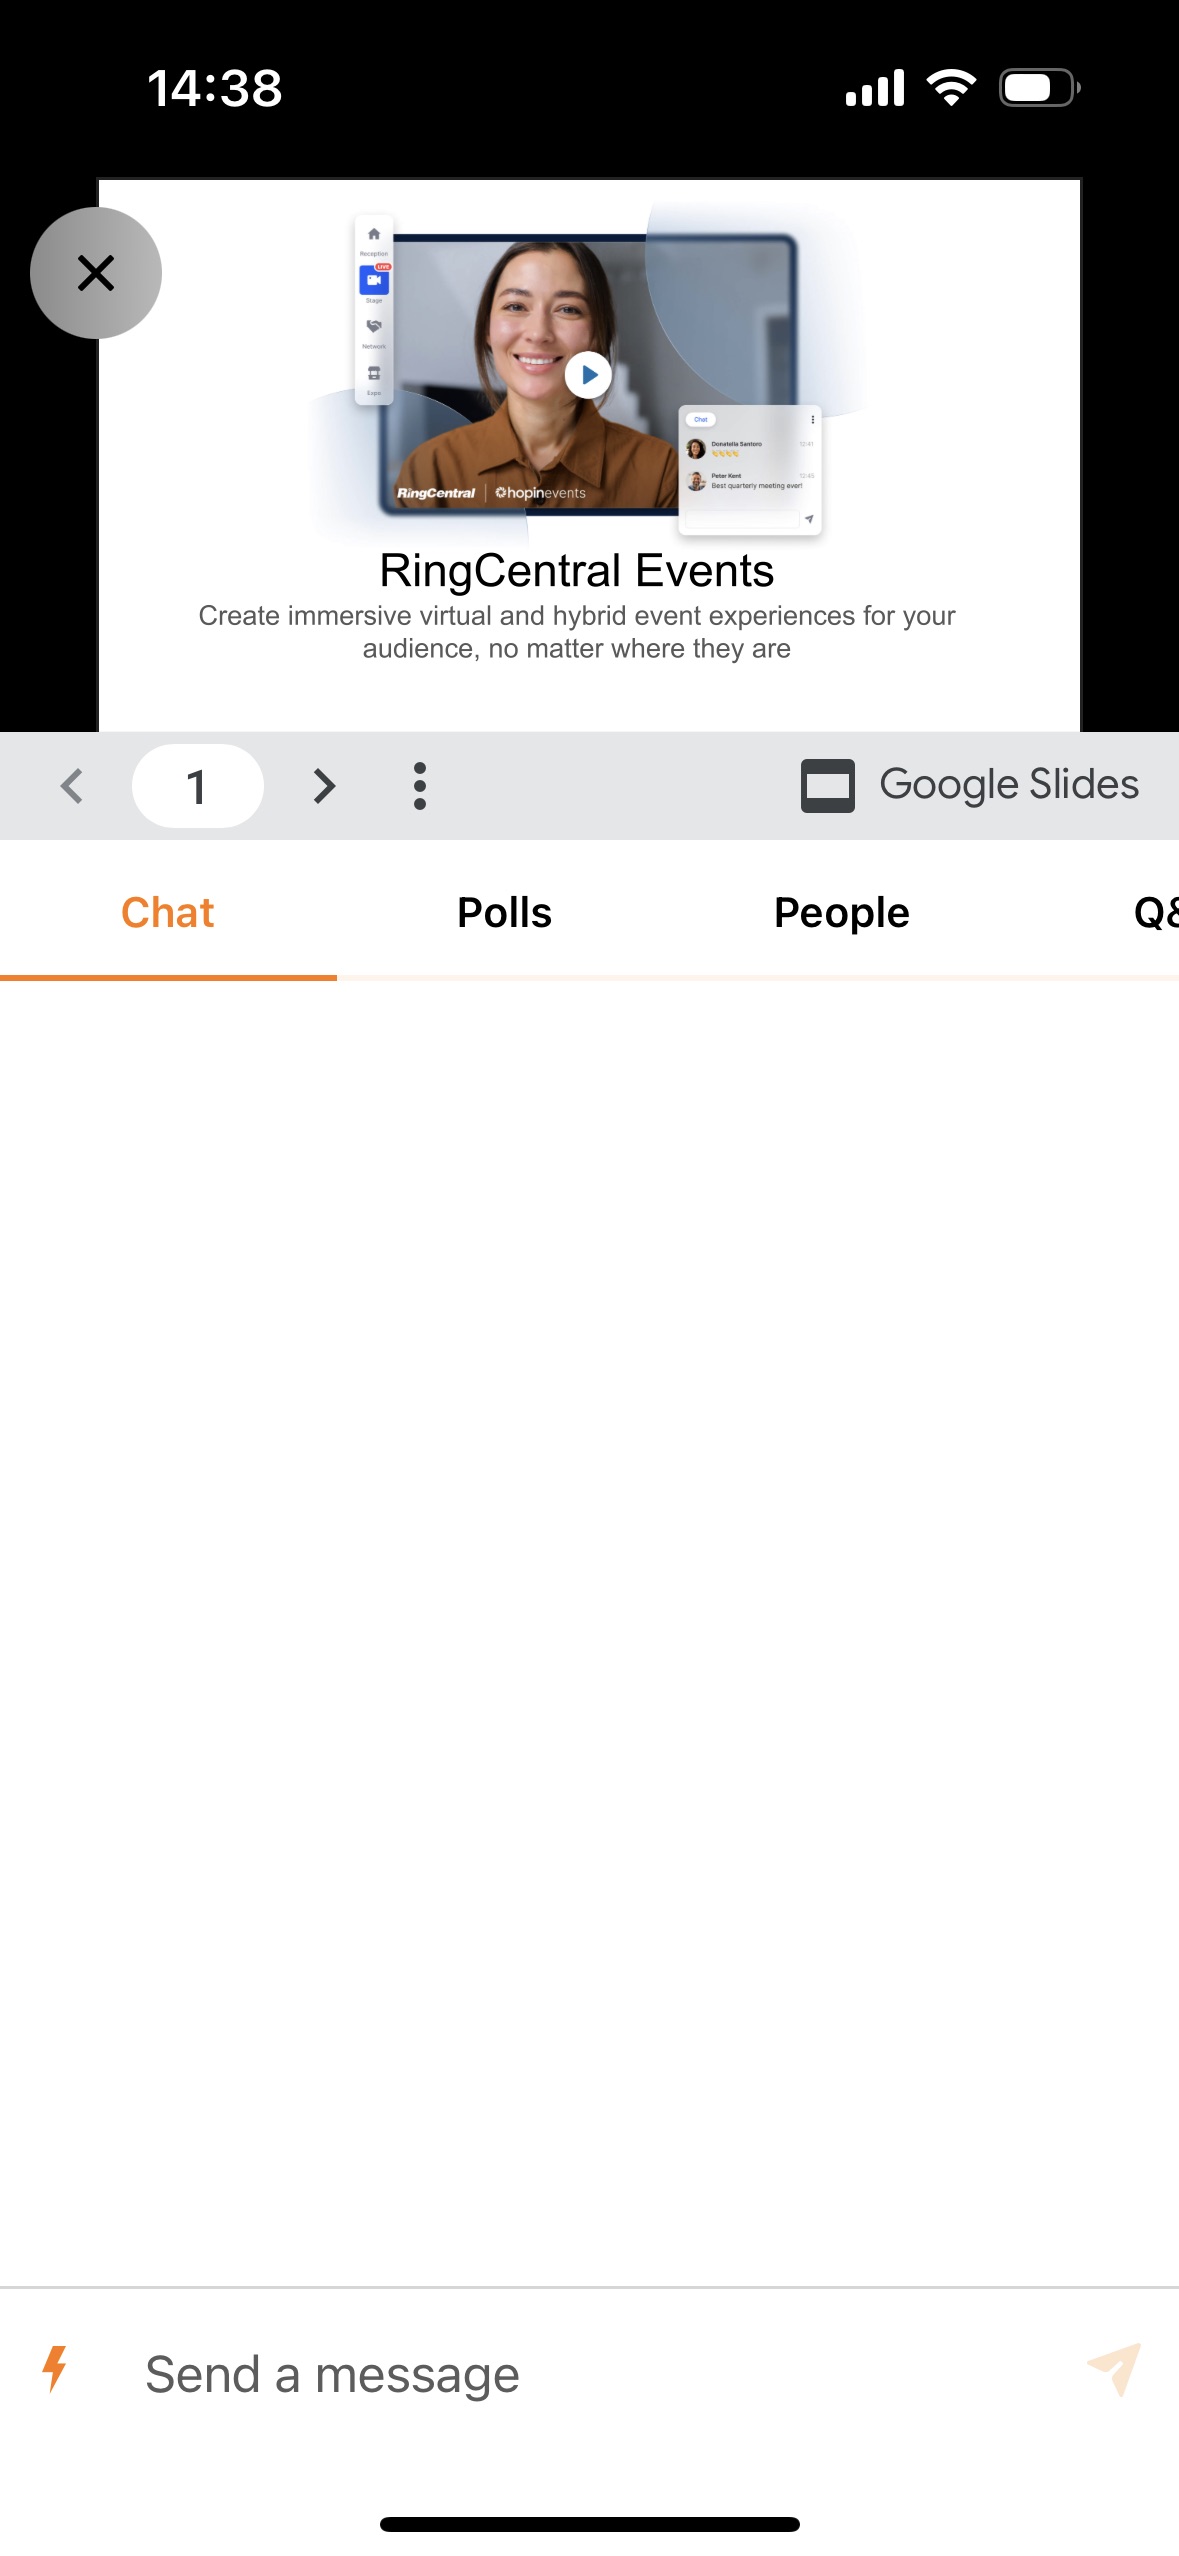The image size is (1179, 2556).
Task: Open the three-dot slide options menu
Action: click(420, 786)
